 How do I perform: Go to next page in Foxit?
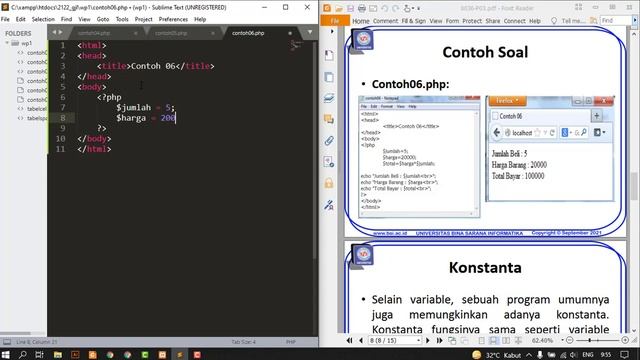[x=428, y=340]
